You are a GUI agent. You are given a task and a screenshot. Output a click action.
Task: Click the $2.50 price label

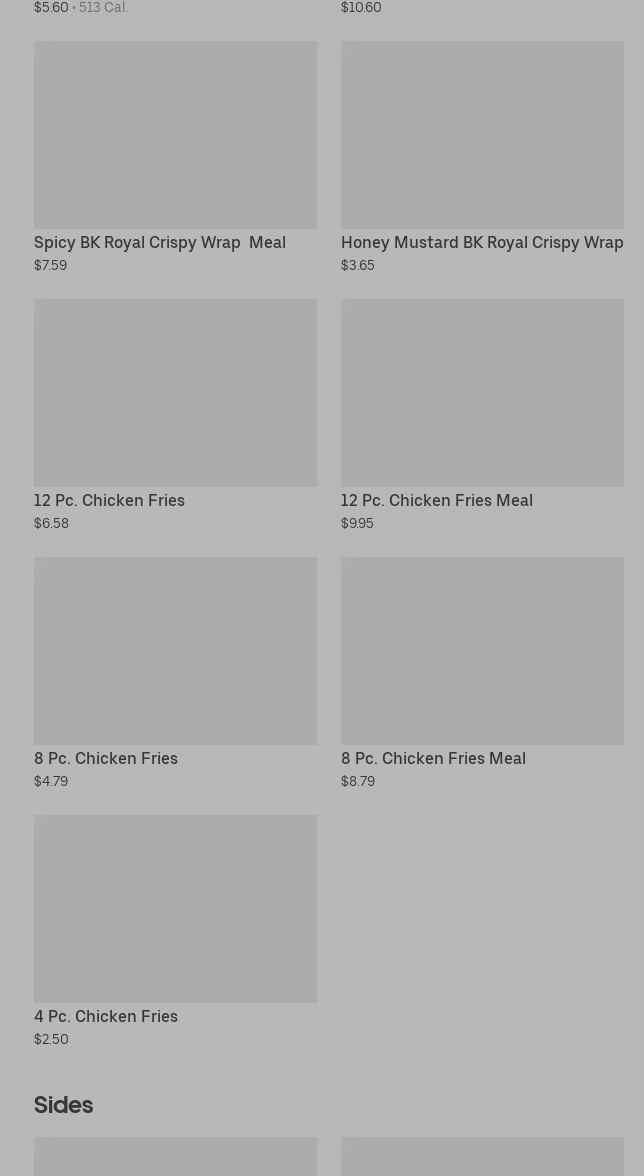tap(51, 1040)
